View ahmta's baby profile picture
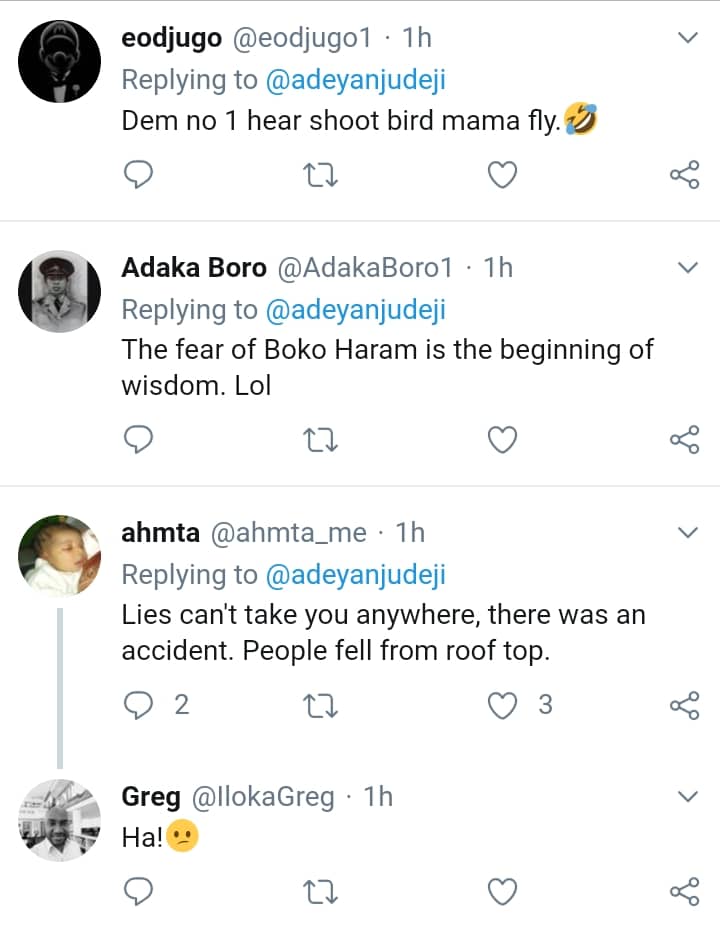 click(60, 556)
